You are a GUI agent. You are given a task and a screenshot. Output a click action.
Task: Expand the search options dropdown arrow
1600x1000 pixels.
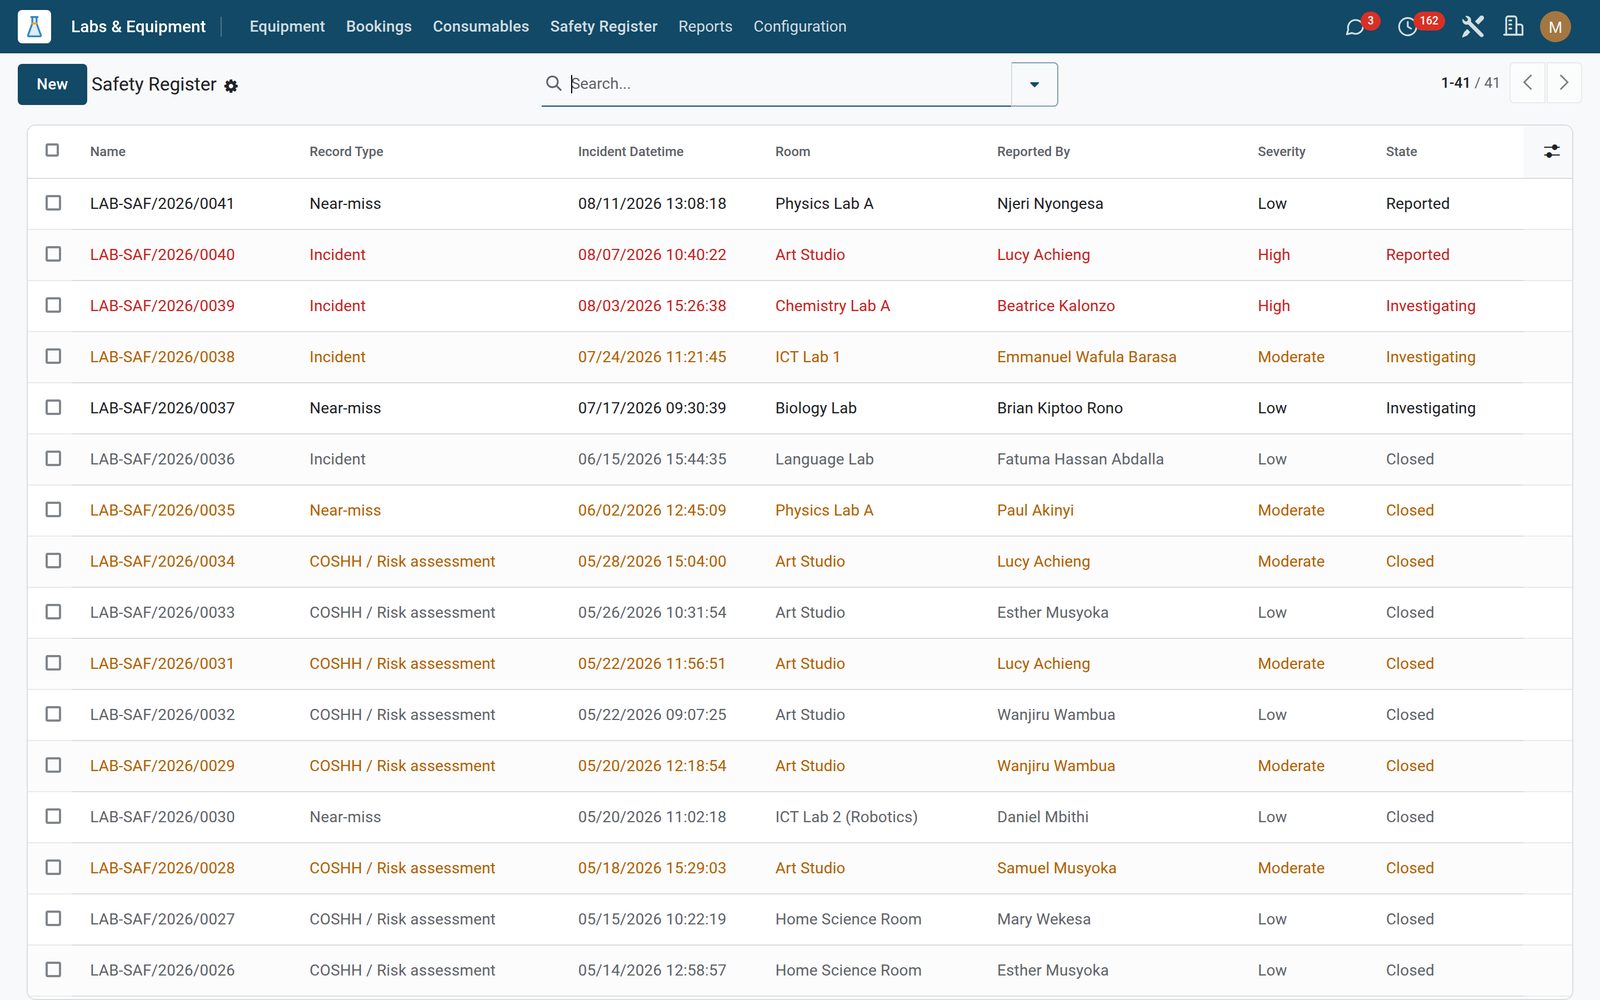pos(1034,84)
